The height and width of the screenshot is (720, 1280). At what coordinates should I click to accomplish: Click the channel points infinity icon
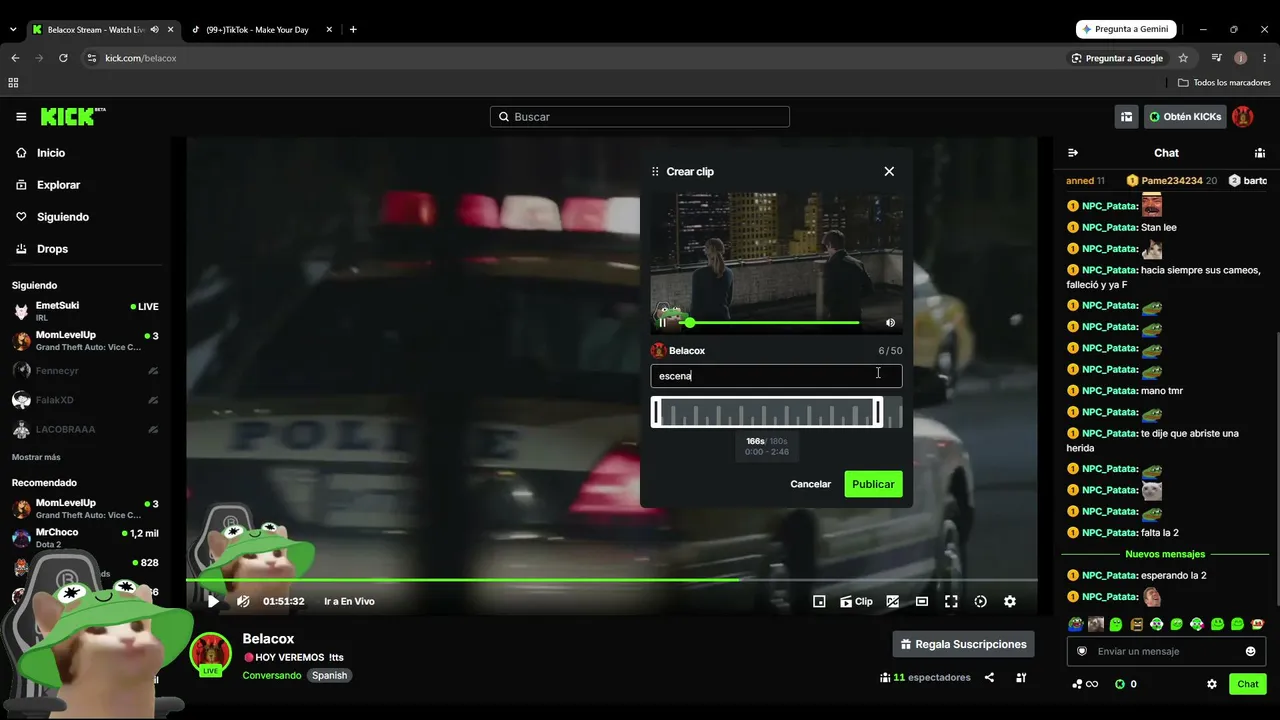pyautogui.click(x=1085, y=684)
